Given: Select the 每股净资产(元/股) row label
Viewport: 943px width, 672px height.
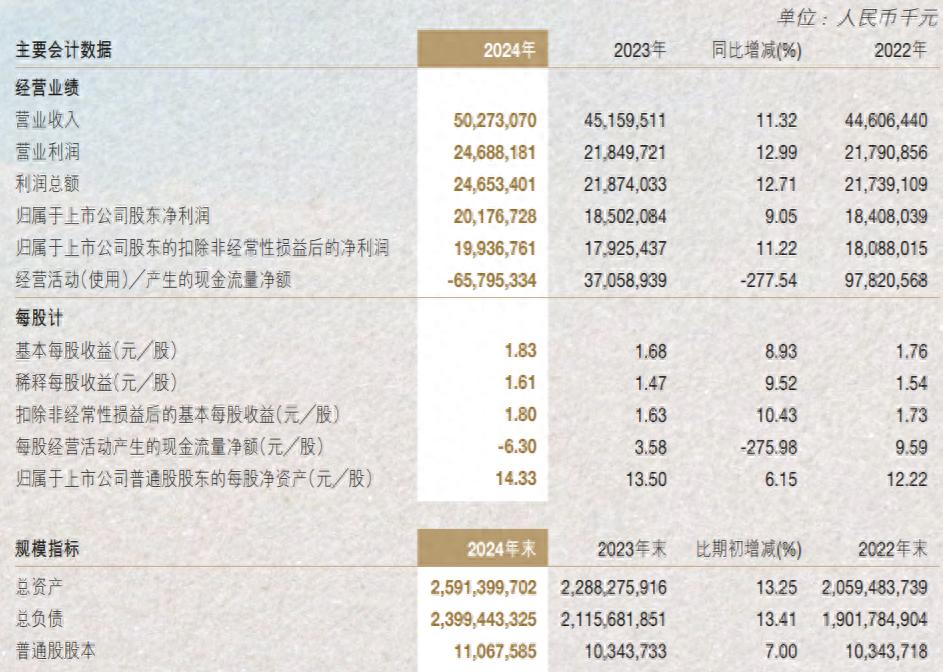Looking at the screenshot, I should (194, 478).
